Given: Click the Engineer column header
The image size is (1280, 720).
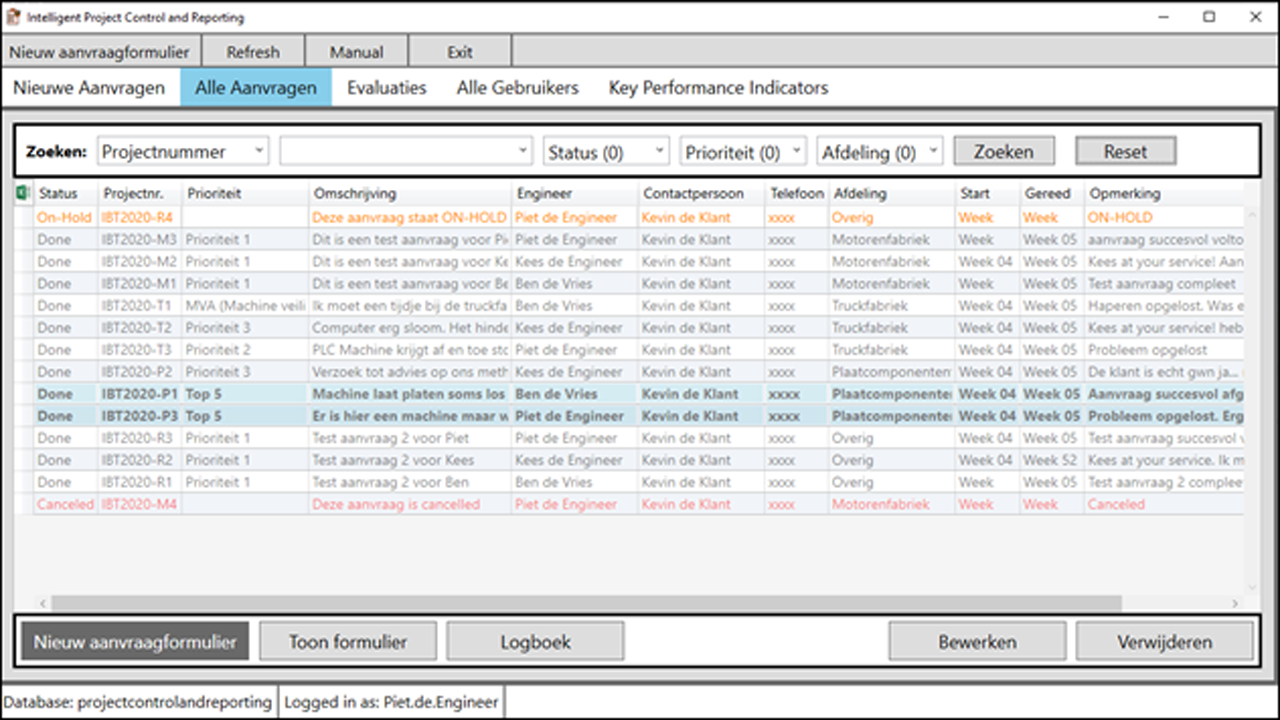Looking at the screenshot, I should tap(574, 193).
